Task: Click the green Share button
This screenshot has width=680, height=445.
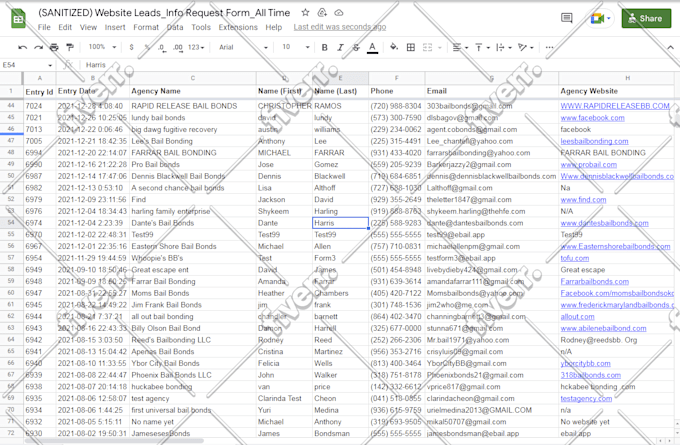Action: coord(646,18)
